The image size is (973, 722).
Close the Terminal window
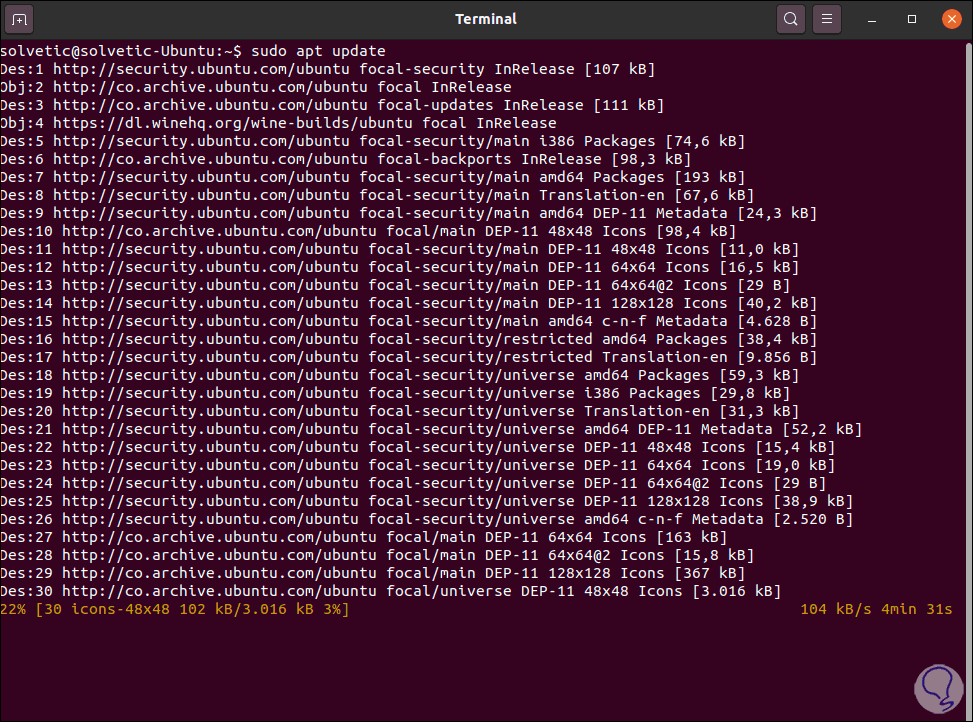[946, 18]
